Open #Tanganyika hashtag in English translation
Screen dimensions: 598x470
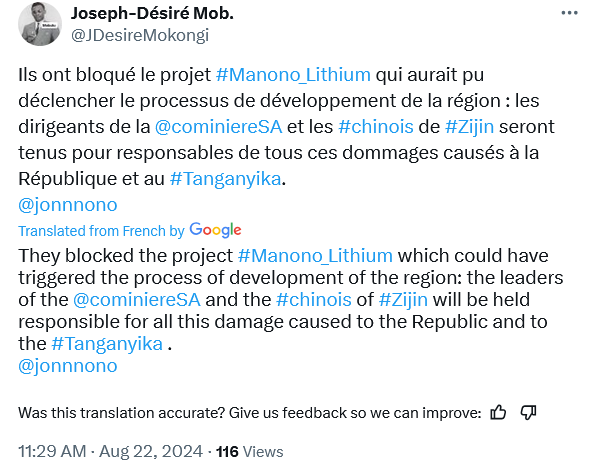107,344
